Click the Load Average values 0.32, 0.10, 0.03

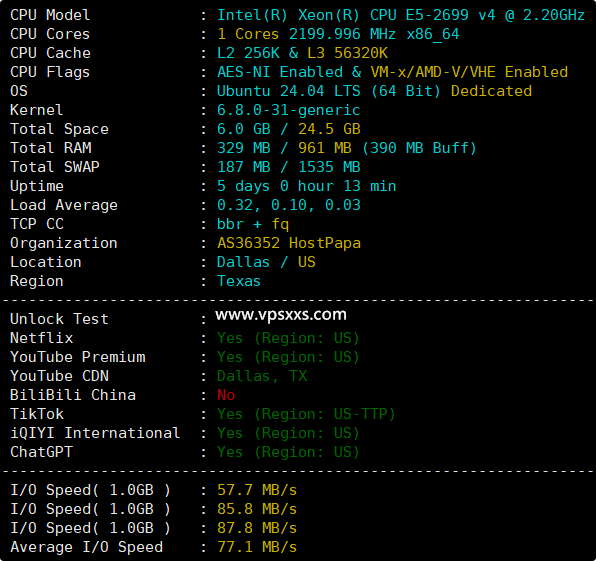(288, 205)
